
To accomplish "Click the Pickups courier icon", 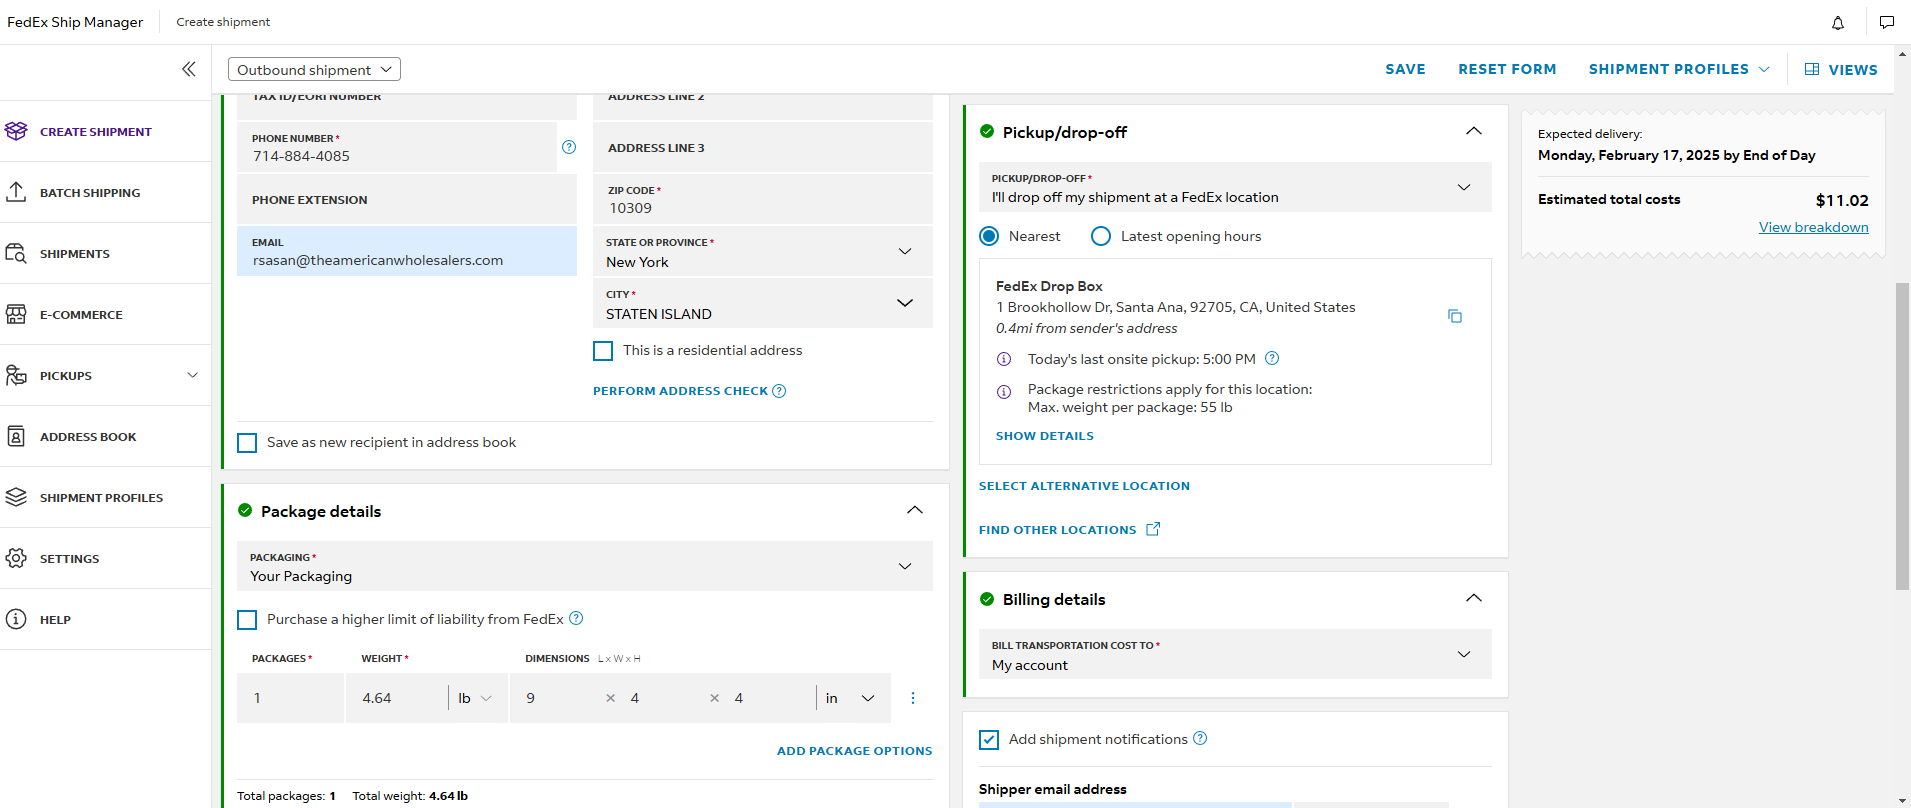I will pos(16,375).
